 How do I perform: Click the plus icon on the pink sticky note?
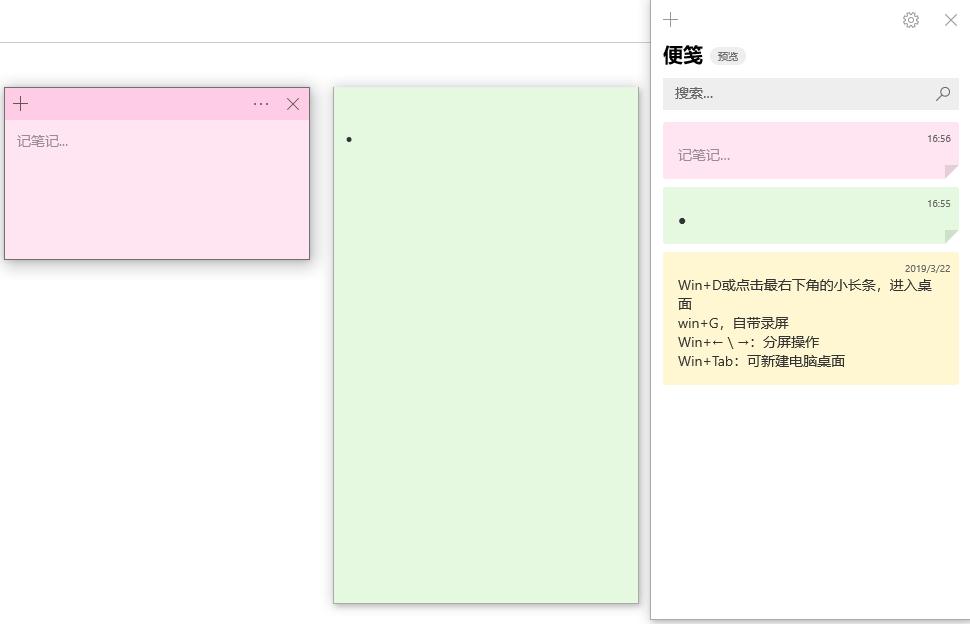click(x=20, y=103)
